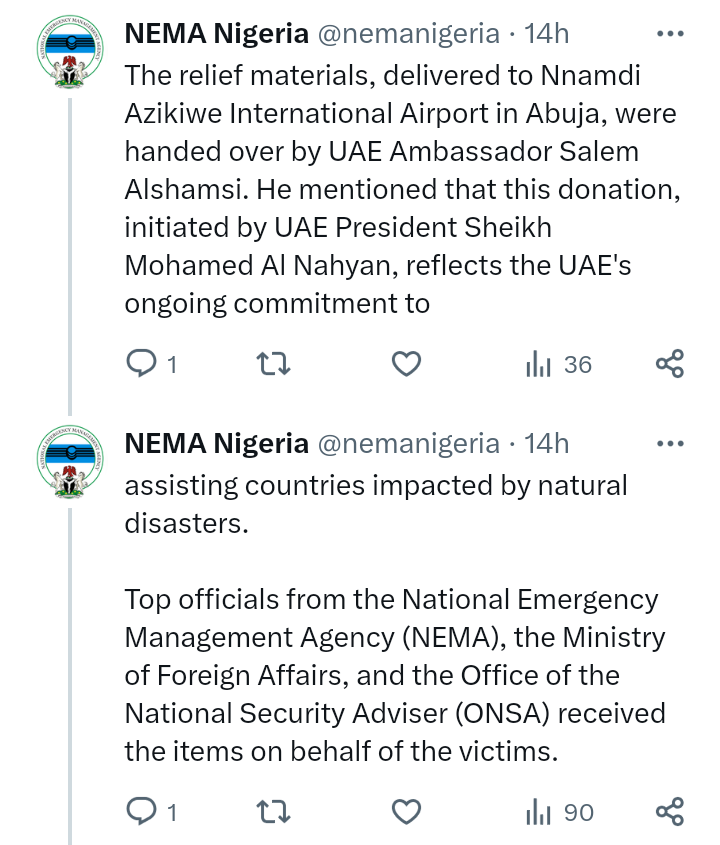Open the second tweet's 14h timestamp

547,443
